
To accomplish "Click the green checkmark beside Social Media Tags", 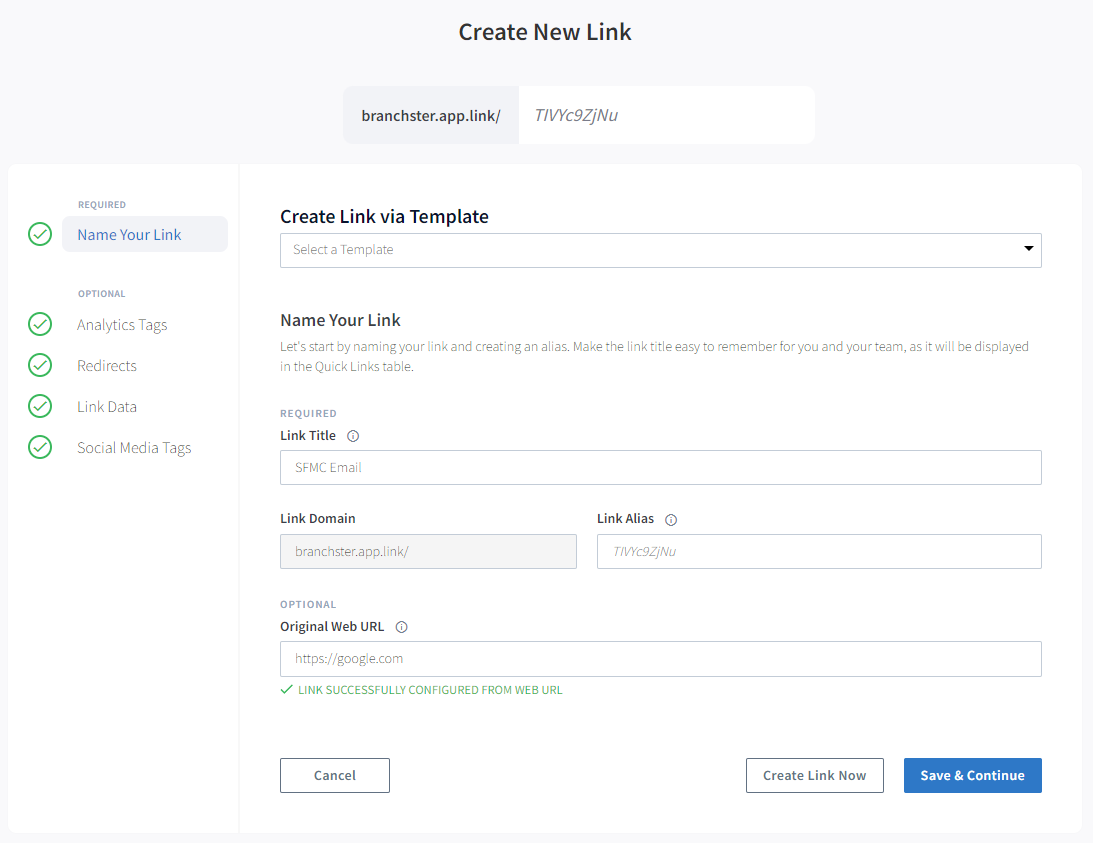I will 40,447.
